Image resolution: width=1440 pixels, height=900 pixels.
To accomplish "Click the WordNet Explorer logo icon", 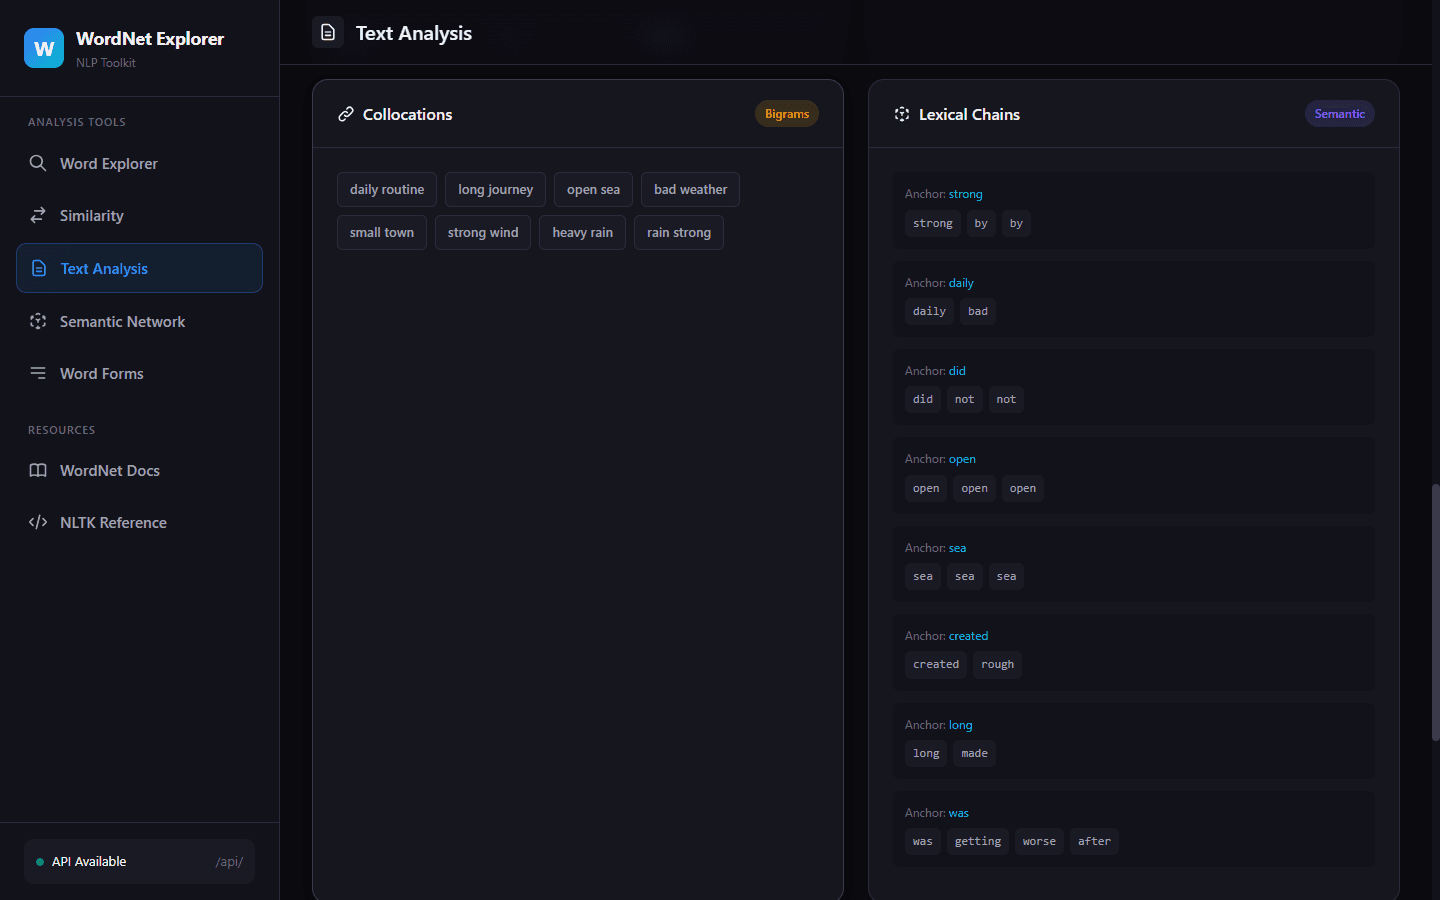I will [44, 48].
